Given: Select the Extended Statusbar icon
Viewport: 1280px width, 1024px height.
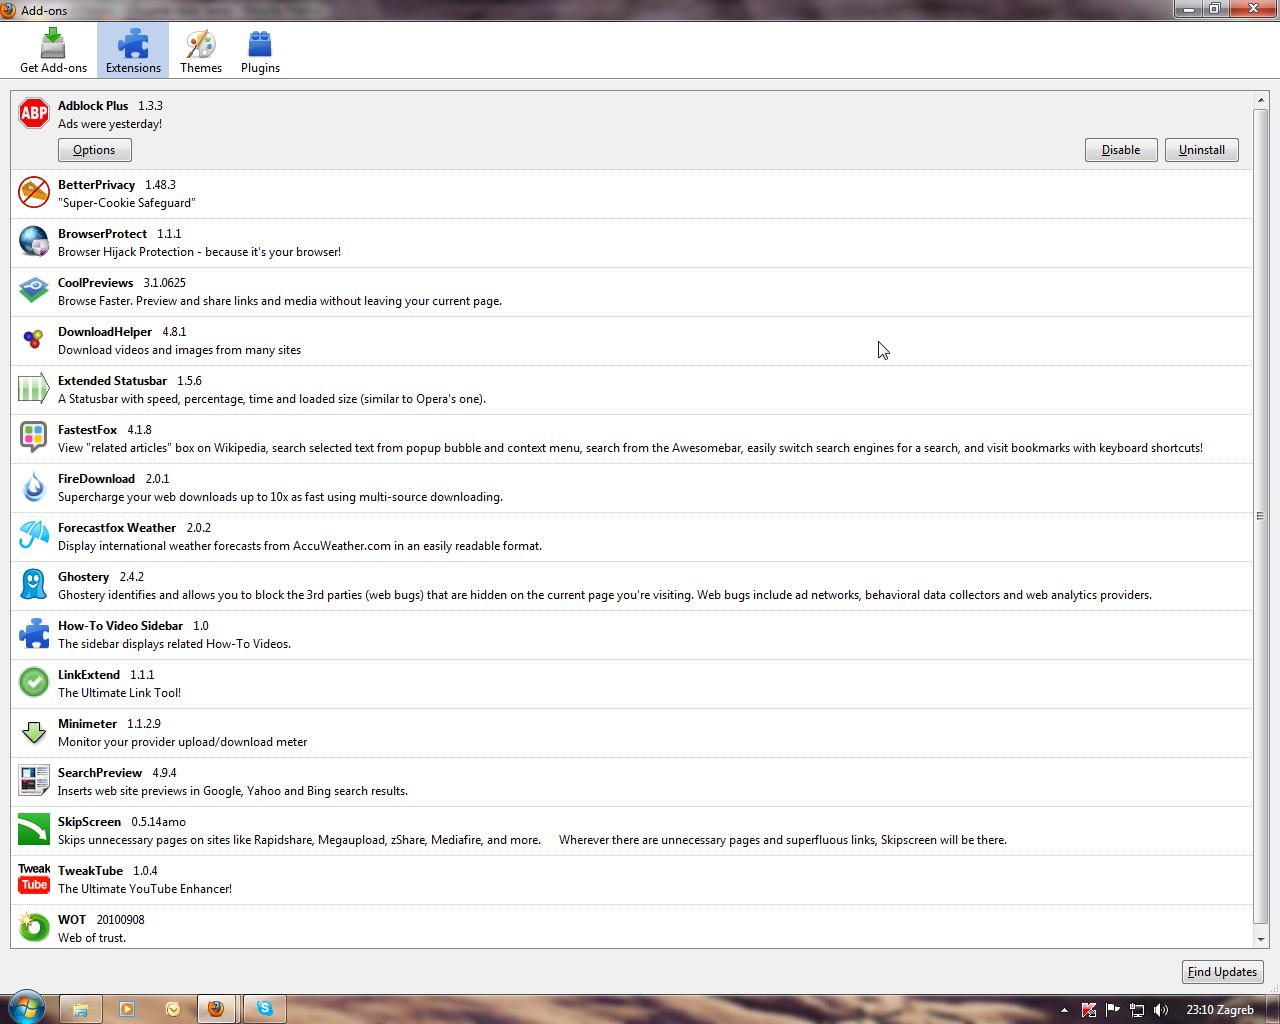Looking at the screenshot, I should click(34, 388).
